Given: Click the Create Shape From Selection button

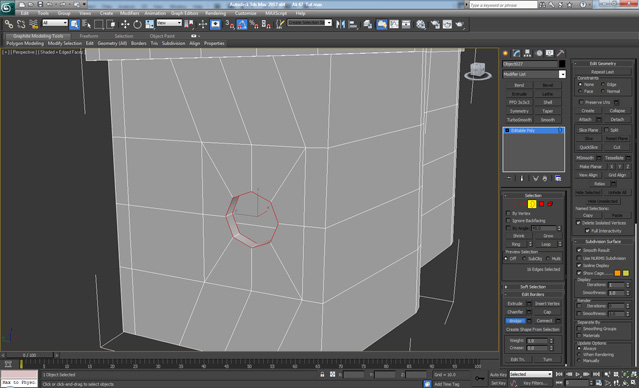Looking at the screenshot, I should (x=533, y=329).
